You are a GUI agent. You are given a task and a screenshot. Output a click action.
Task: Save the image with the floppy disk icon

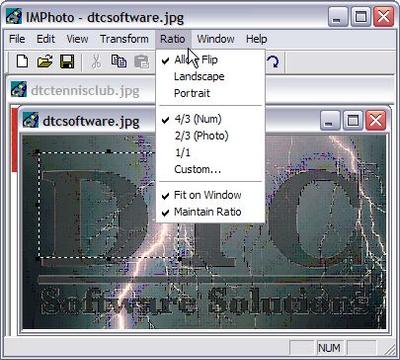(x=67, y=62)
